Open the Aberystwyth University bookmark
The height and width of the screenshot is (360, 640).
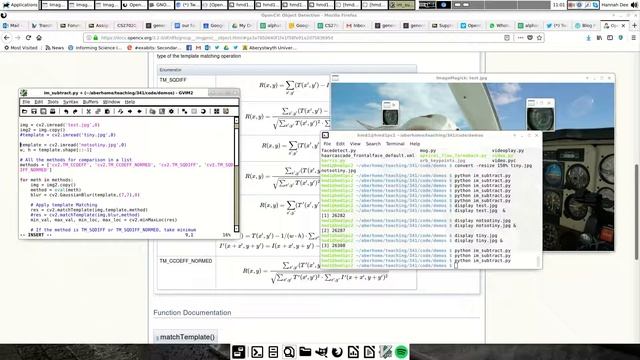click(x=269, y=48)
